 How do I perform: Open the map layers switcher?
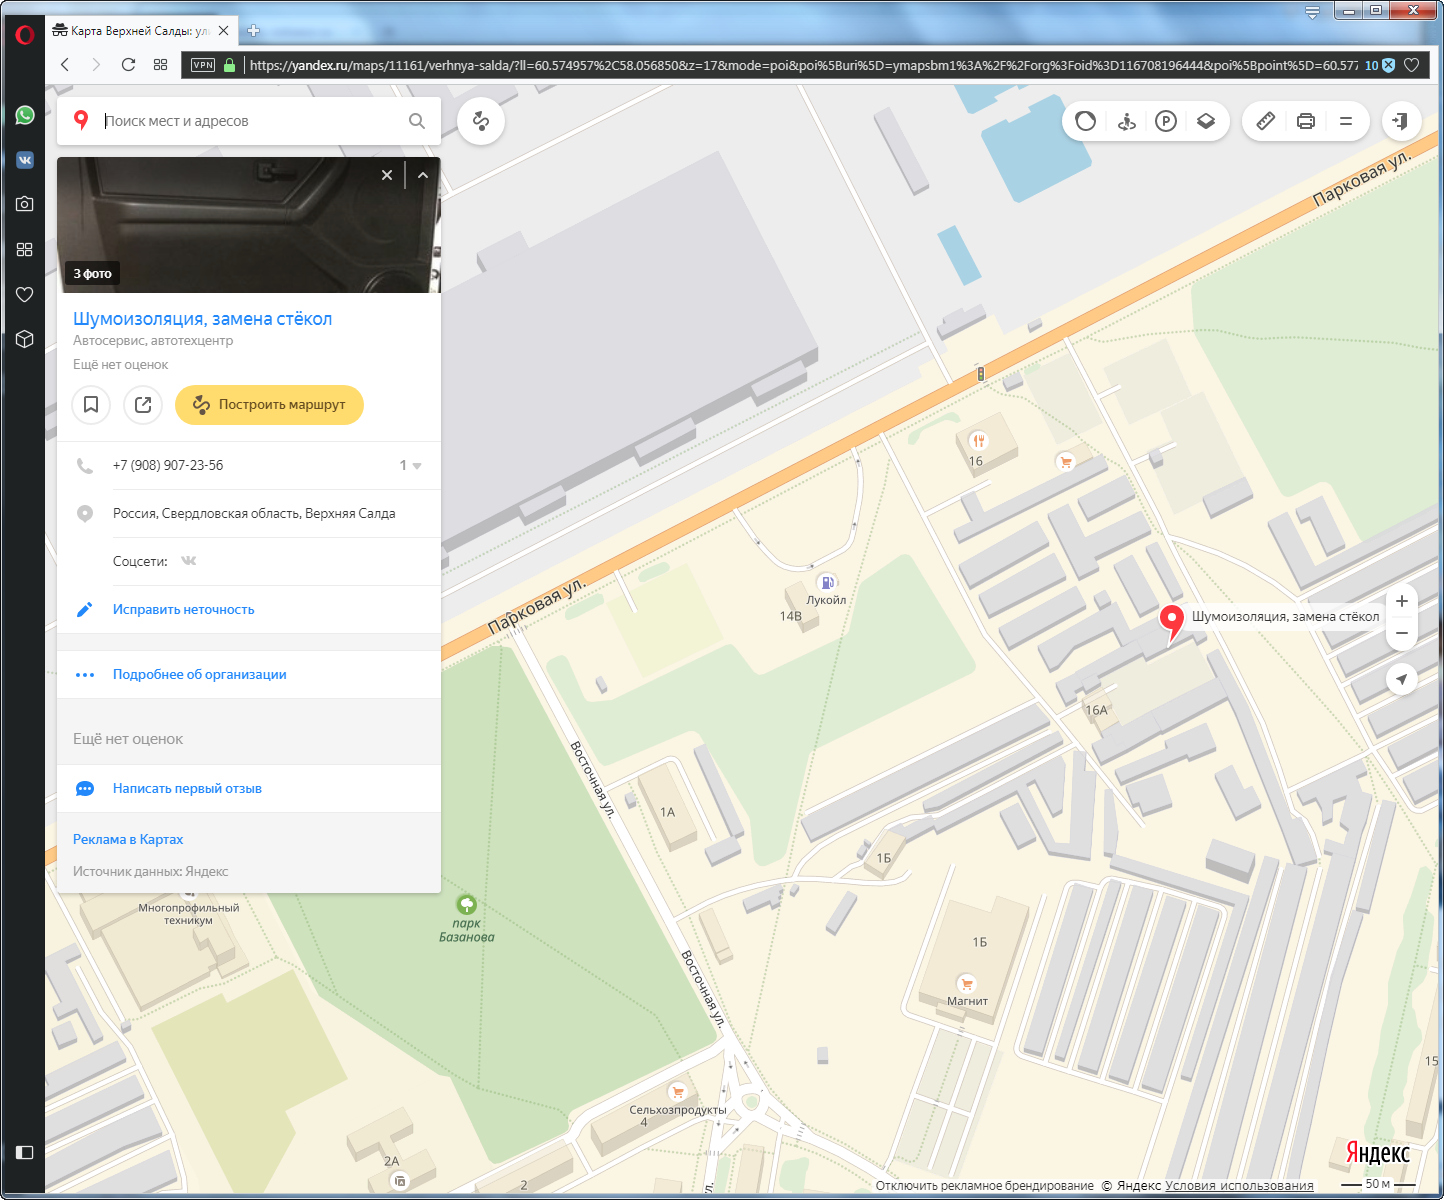[1205, 121]
